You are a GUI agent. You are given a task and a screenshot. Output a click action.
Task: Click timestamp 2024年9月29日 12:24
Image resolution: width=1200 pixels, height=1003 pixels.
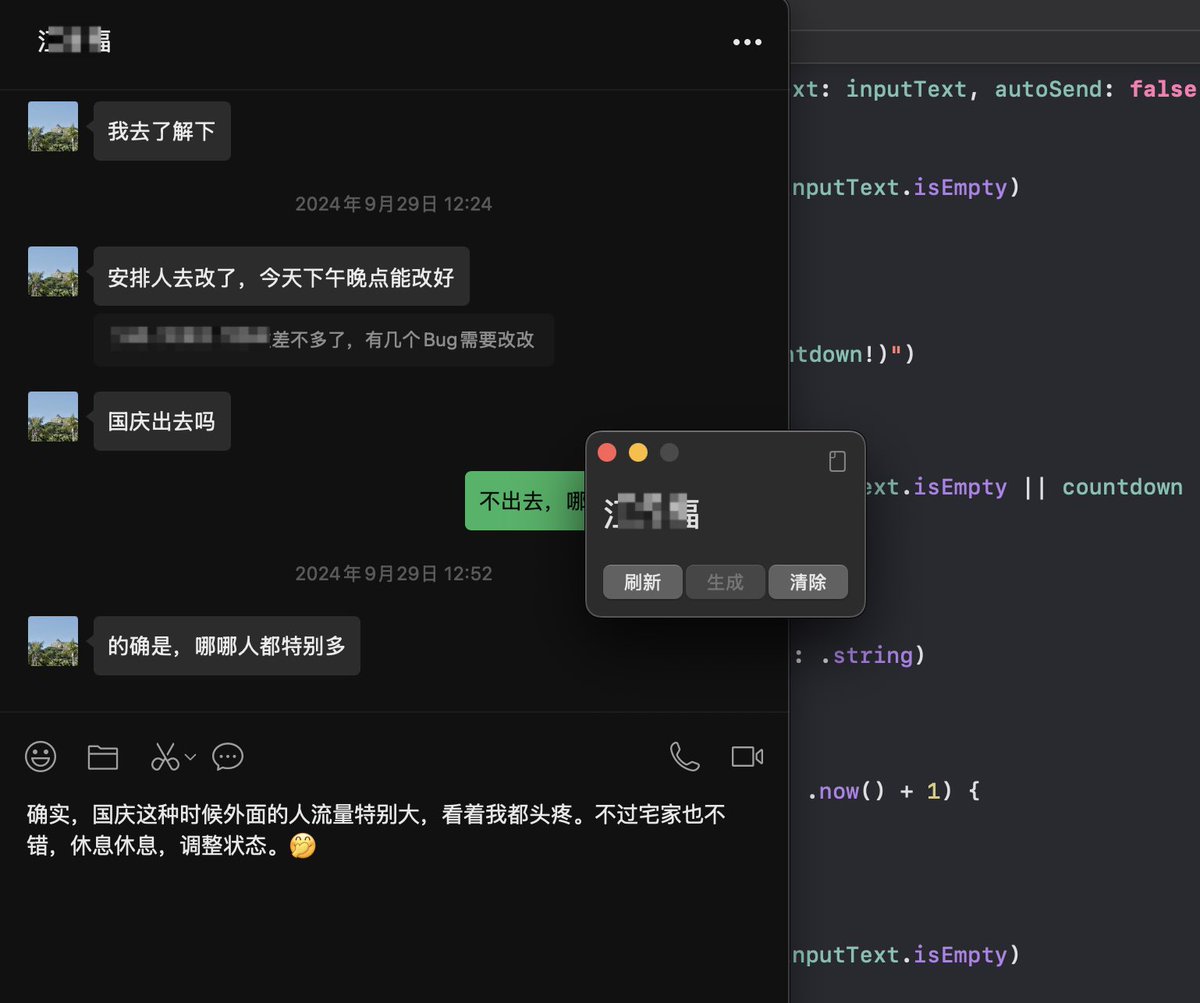394,204
